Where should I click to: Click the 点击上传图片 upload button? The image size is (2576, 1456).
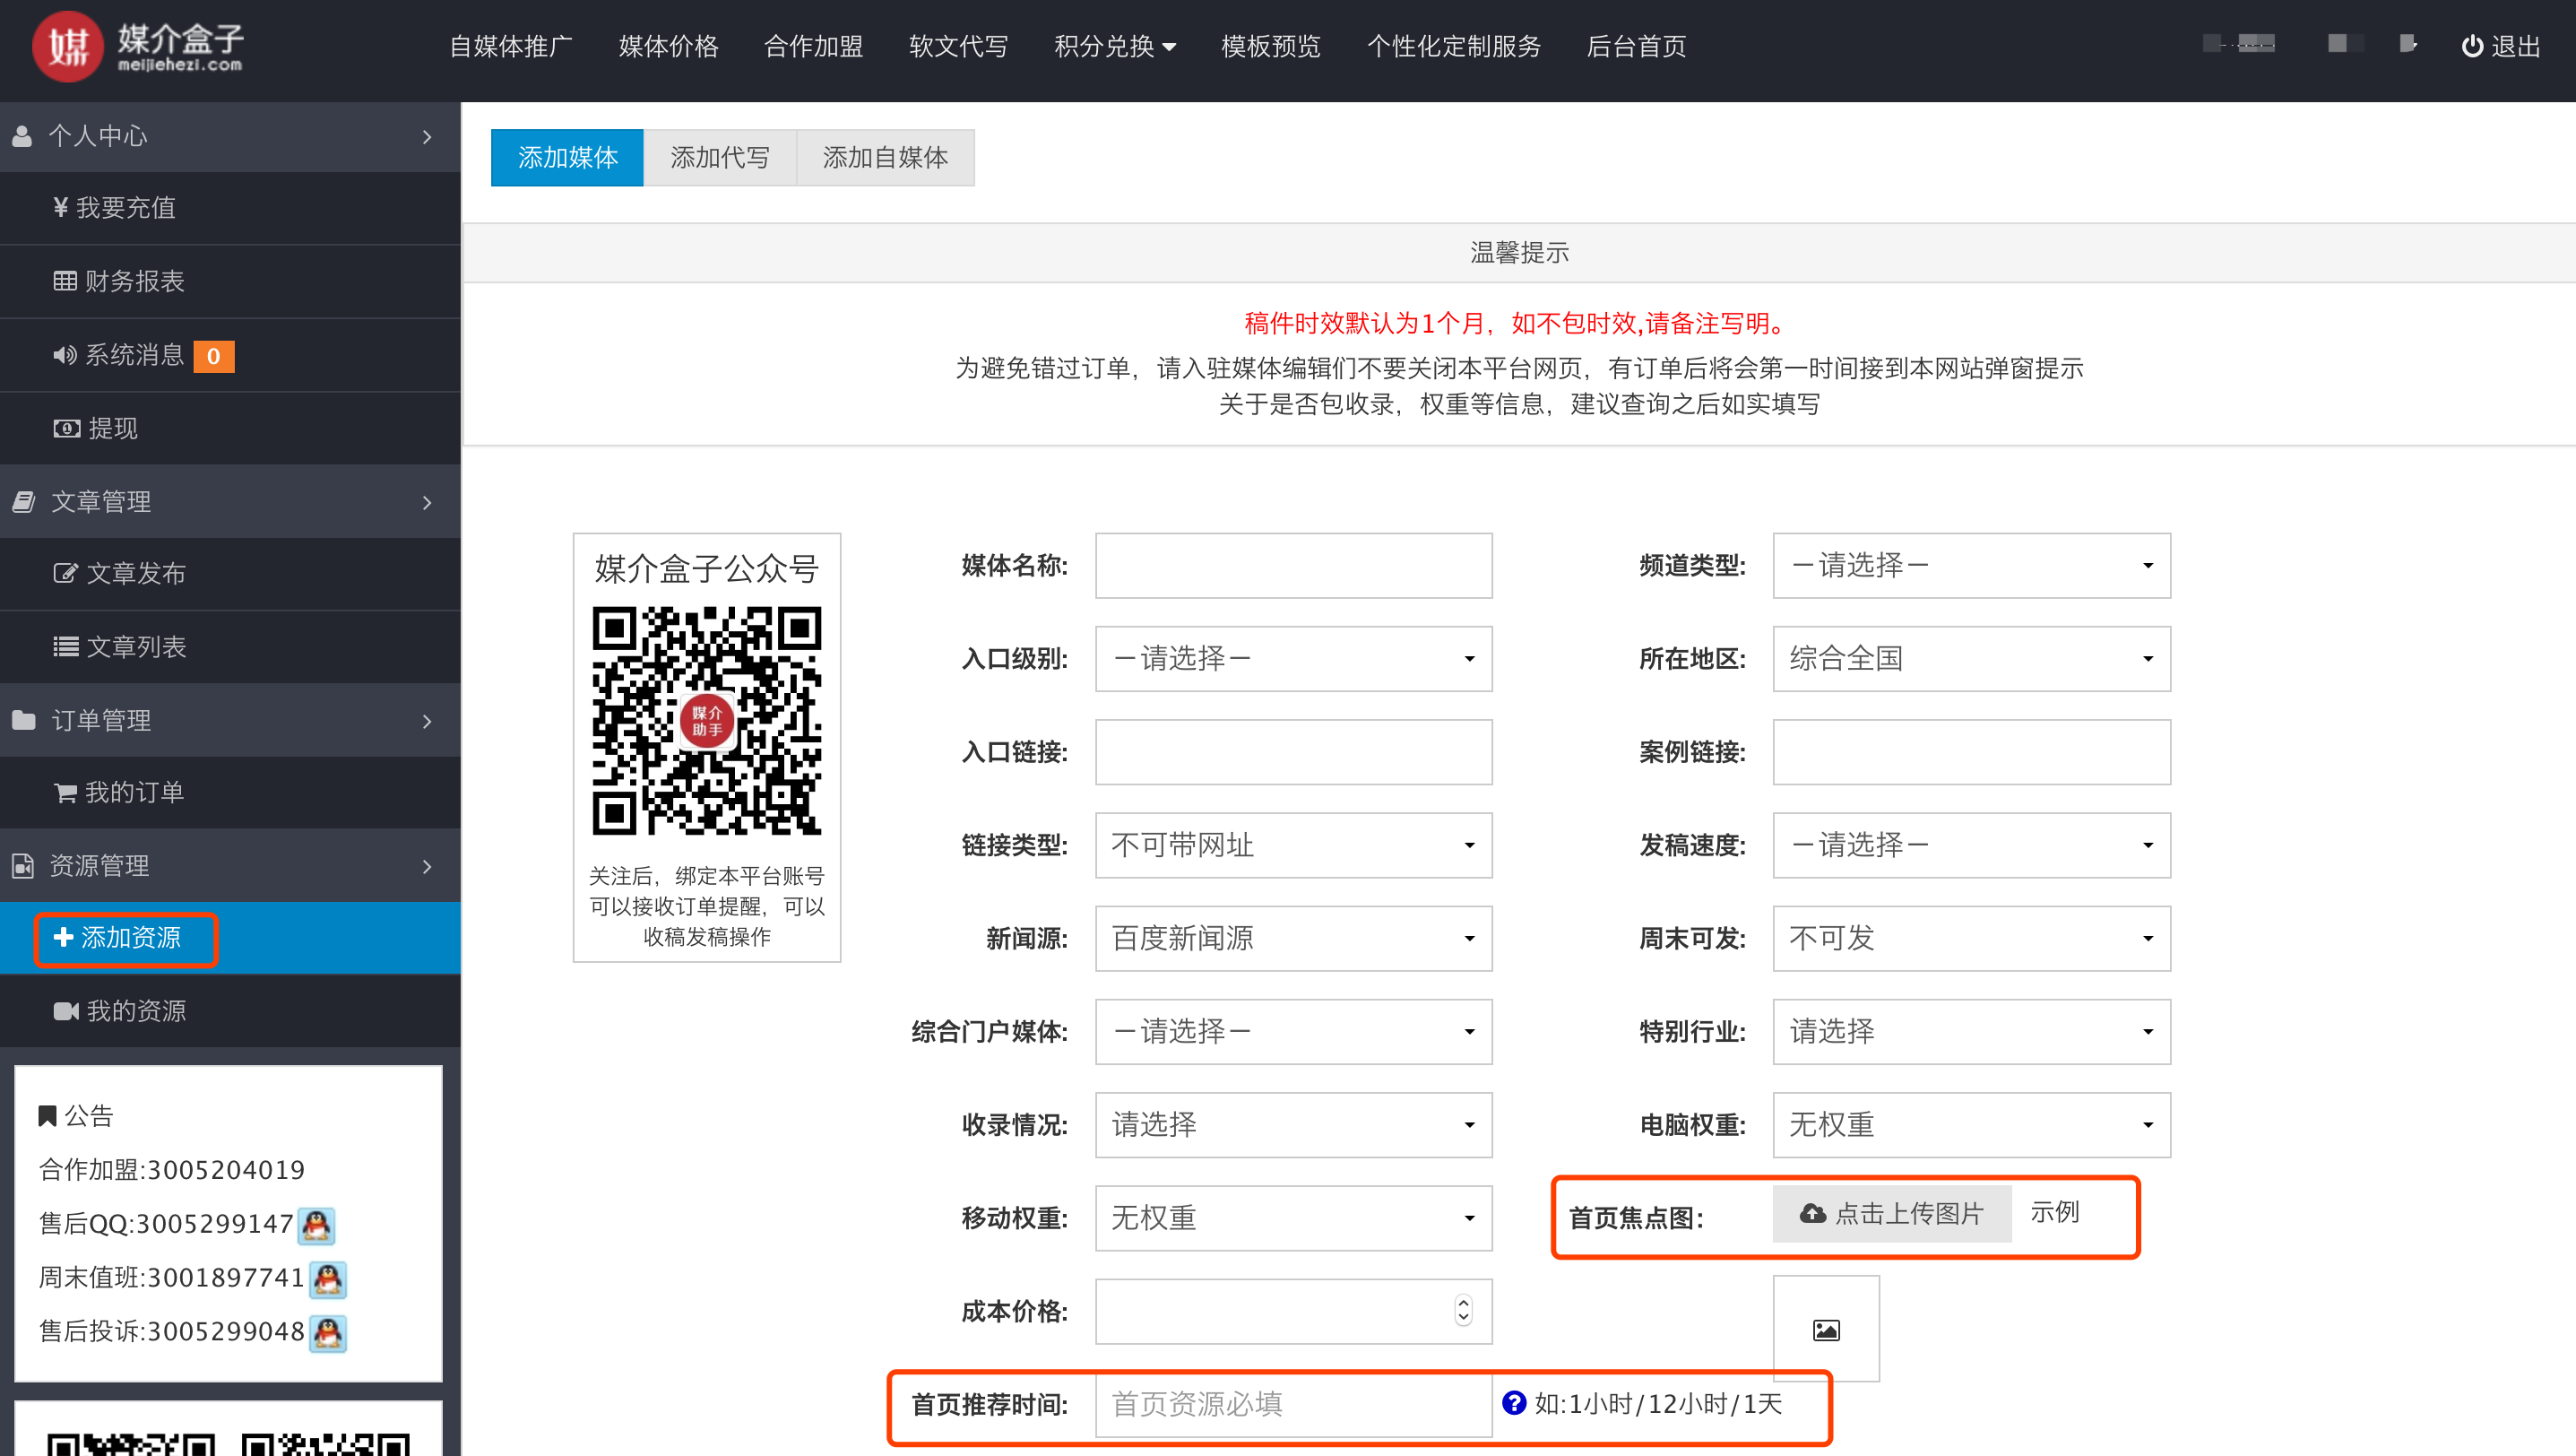[x=1891, y=1213]
